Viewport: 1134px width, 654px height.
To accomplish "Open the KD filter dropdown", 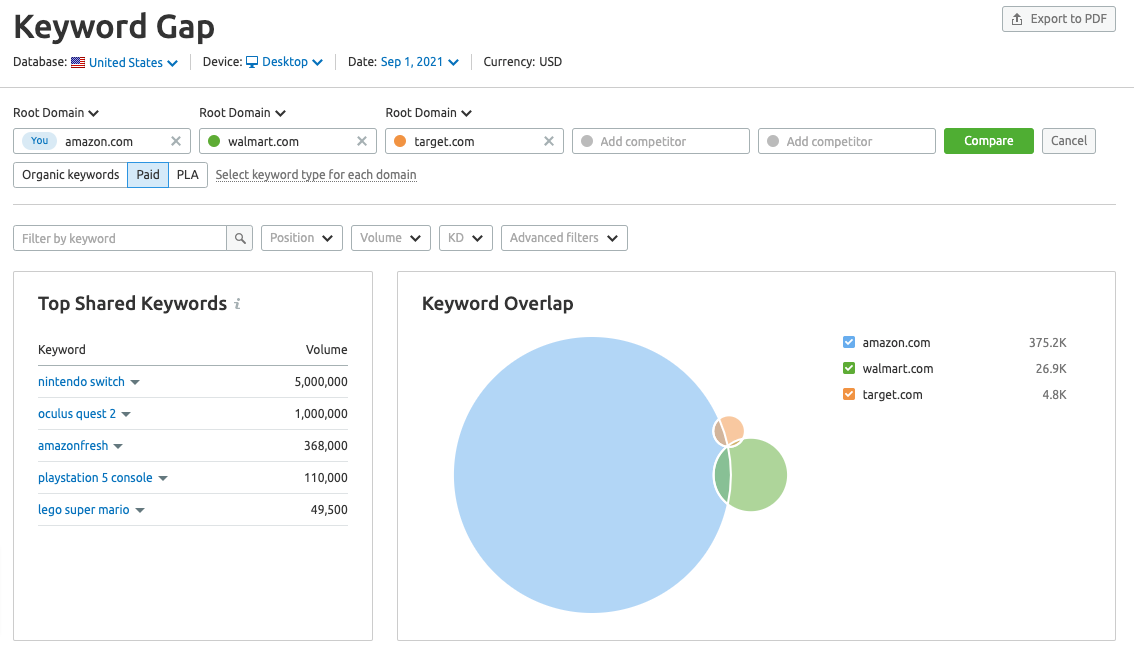I will 466,238.
